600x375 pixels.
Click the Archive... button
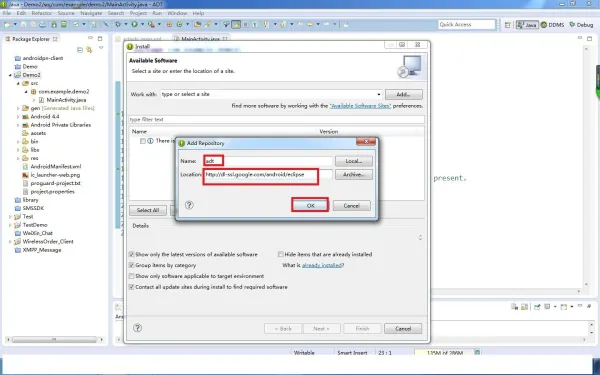tap(354, 174)
